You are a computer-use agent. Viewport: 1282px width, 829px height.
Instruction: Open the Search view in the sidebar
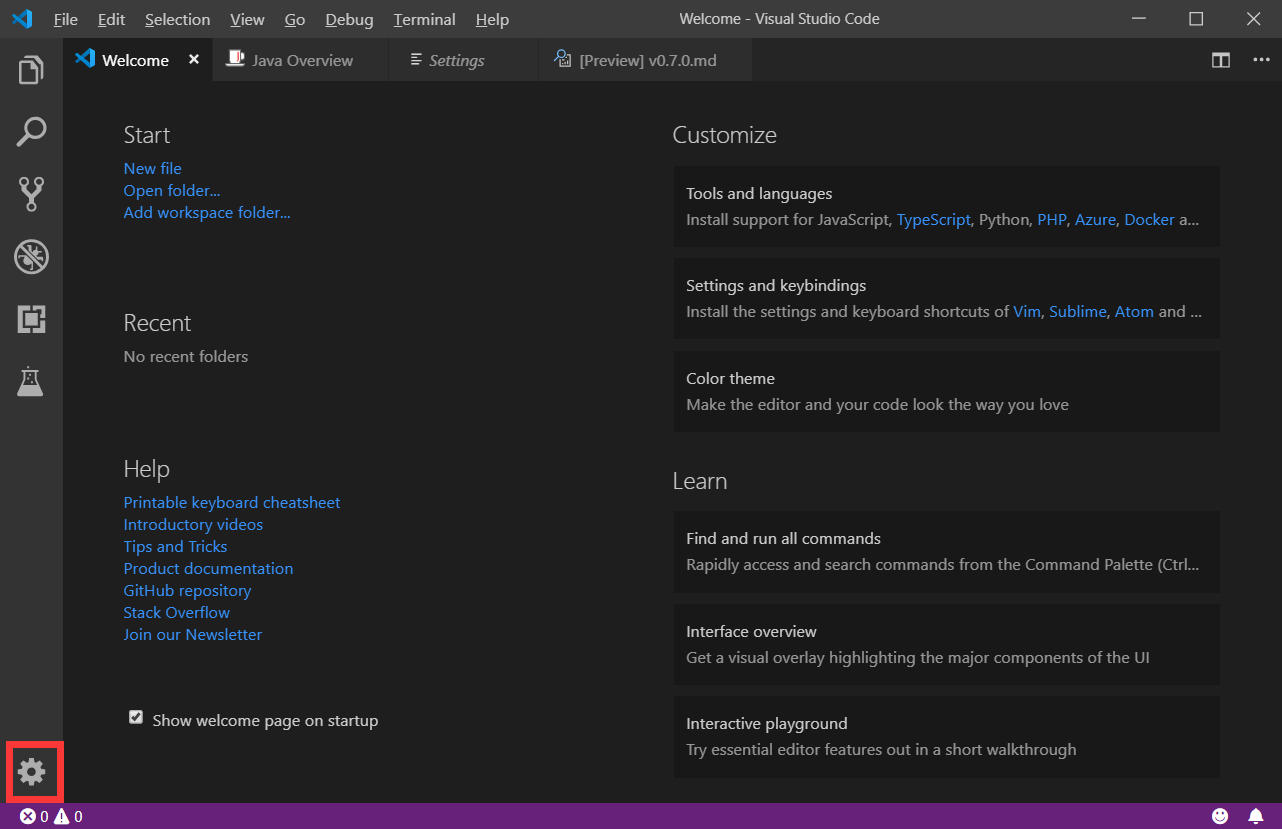coord(30,131)
